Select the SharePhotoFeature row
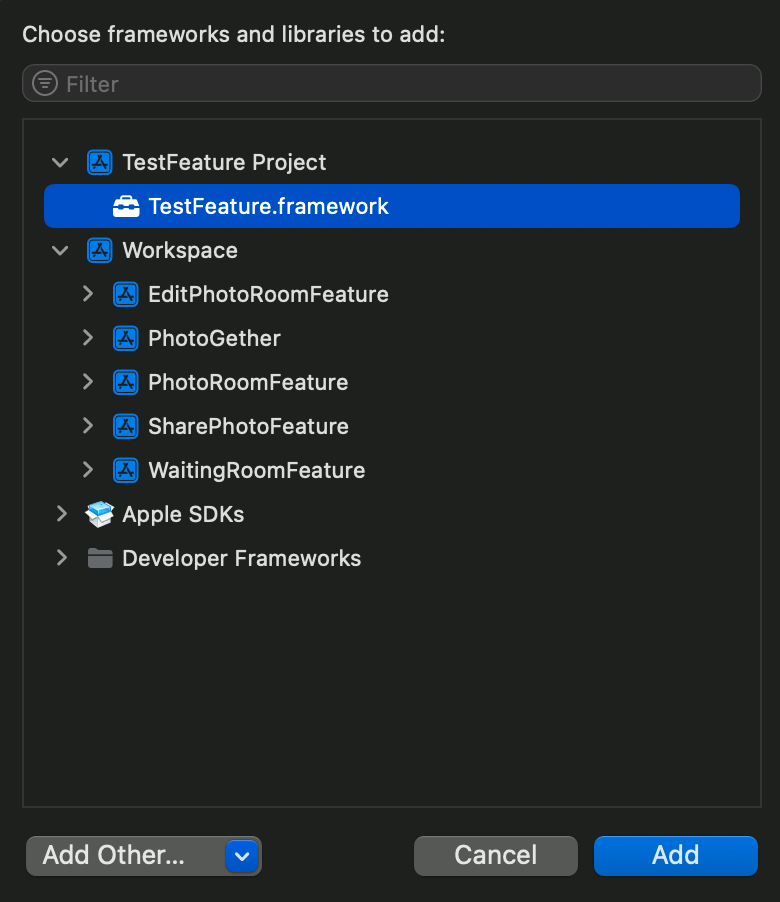 (x=248, y=426)
